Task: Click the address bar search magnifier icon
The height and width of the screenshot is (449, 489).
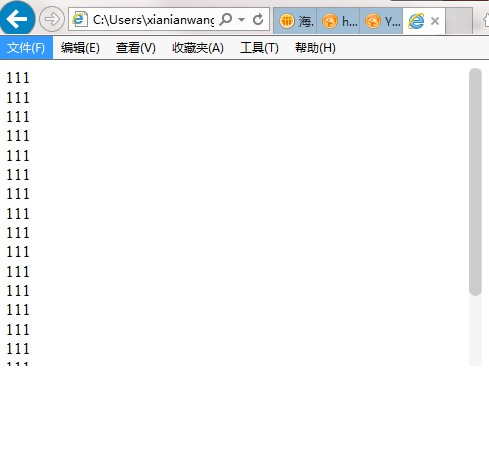Action: coord(226,19)
